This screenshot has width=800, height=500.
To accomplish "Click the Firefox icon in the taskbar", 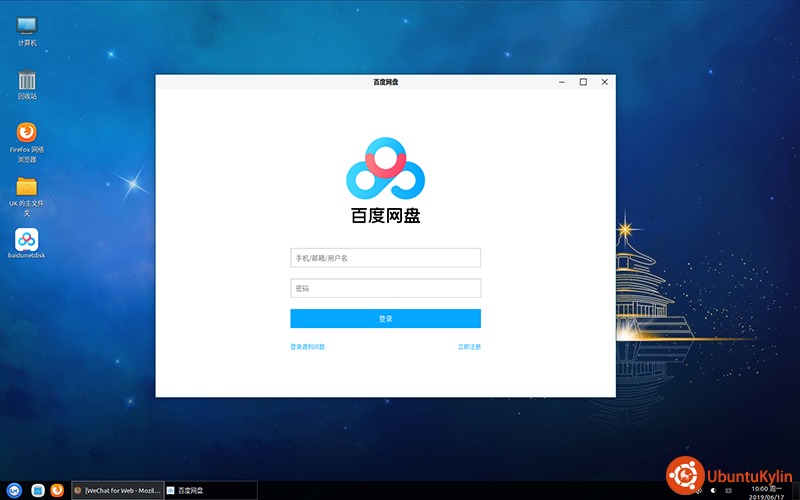I will coord(58,490).
